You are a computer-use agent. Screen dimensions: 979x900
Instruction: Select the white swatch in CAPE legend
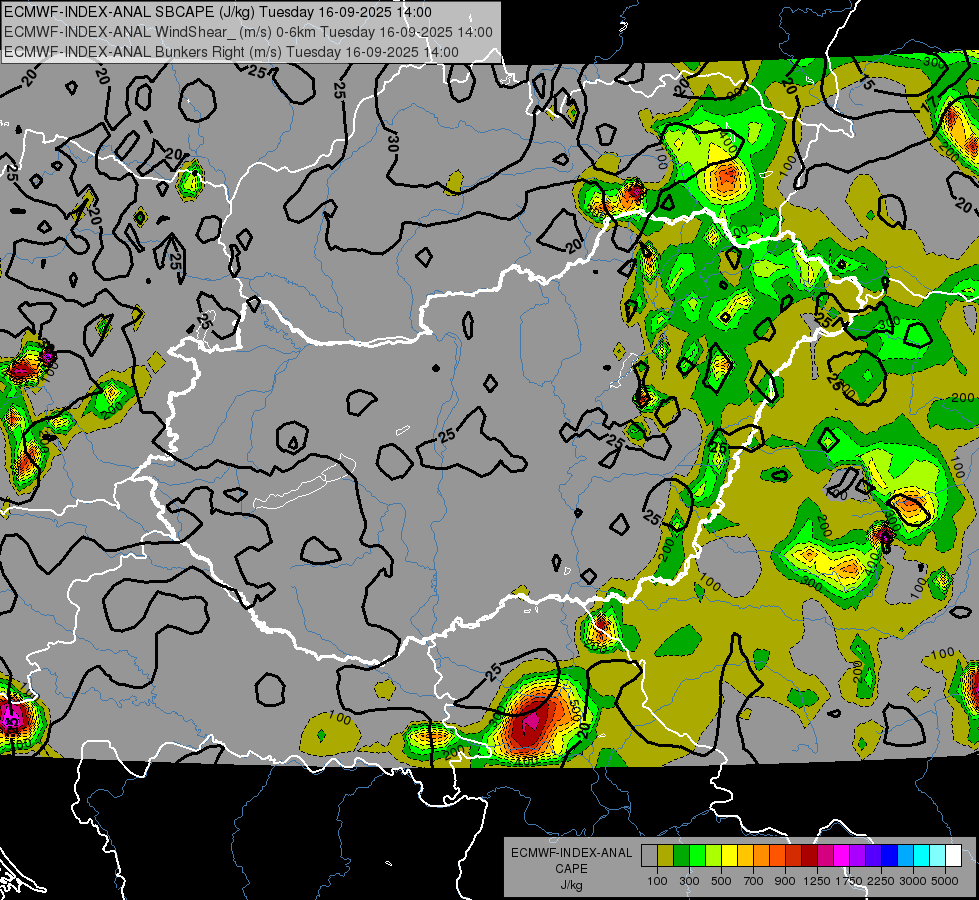pyautogui.click(x=953, y=855)
